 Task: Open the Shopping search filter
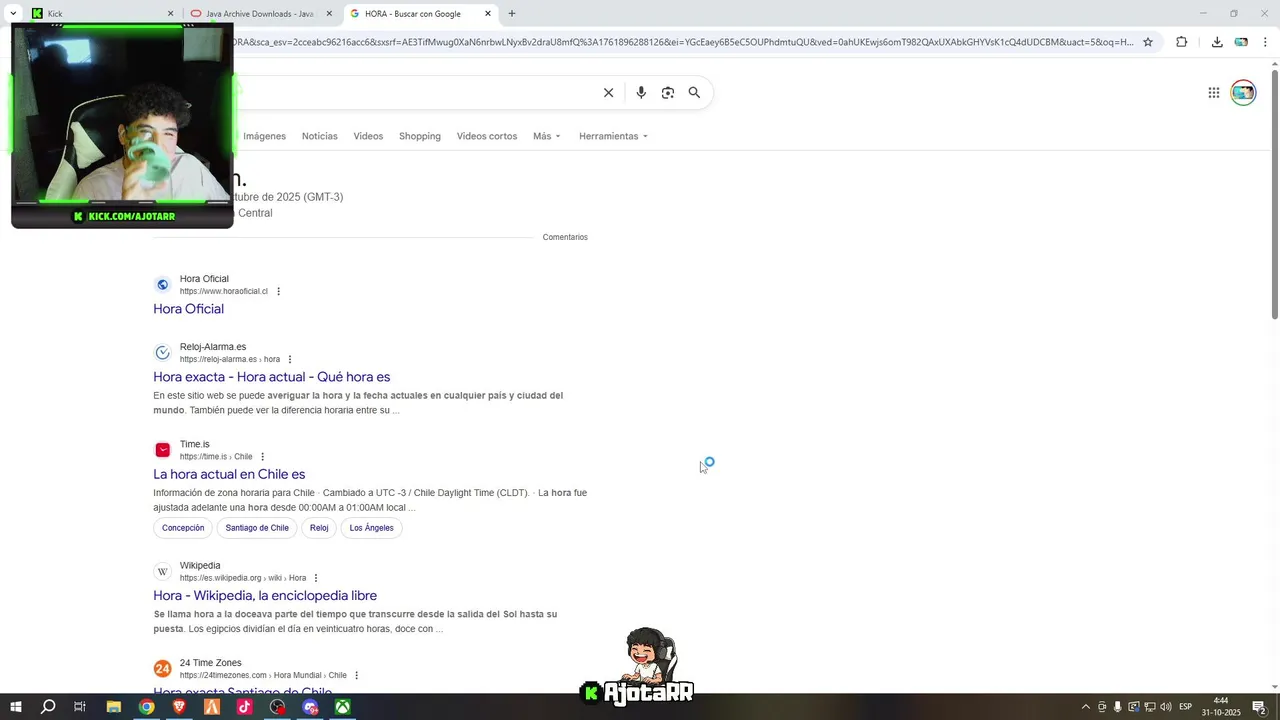420,136
